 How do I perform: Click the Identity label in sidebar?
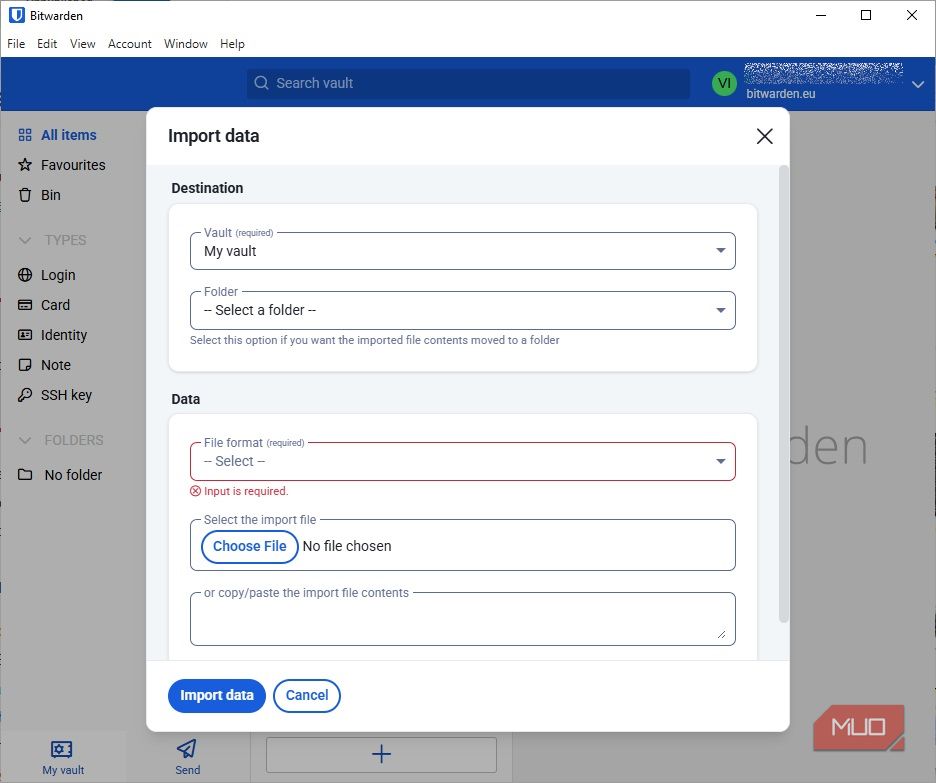click(64, 335)
